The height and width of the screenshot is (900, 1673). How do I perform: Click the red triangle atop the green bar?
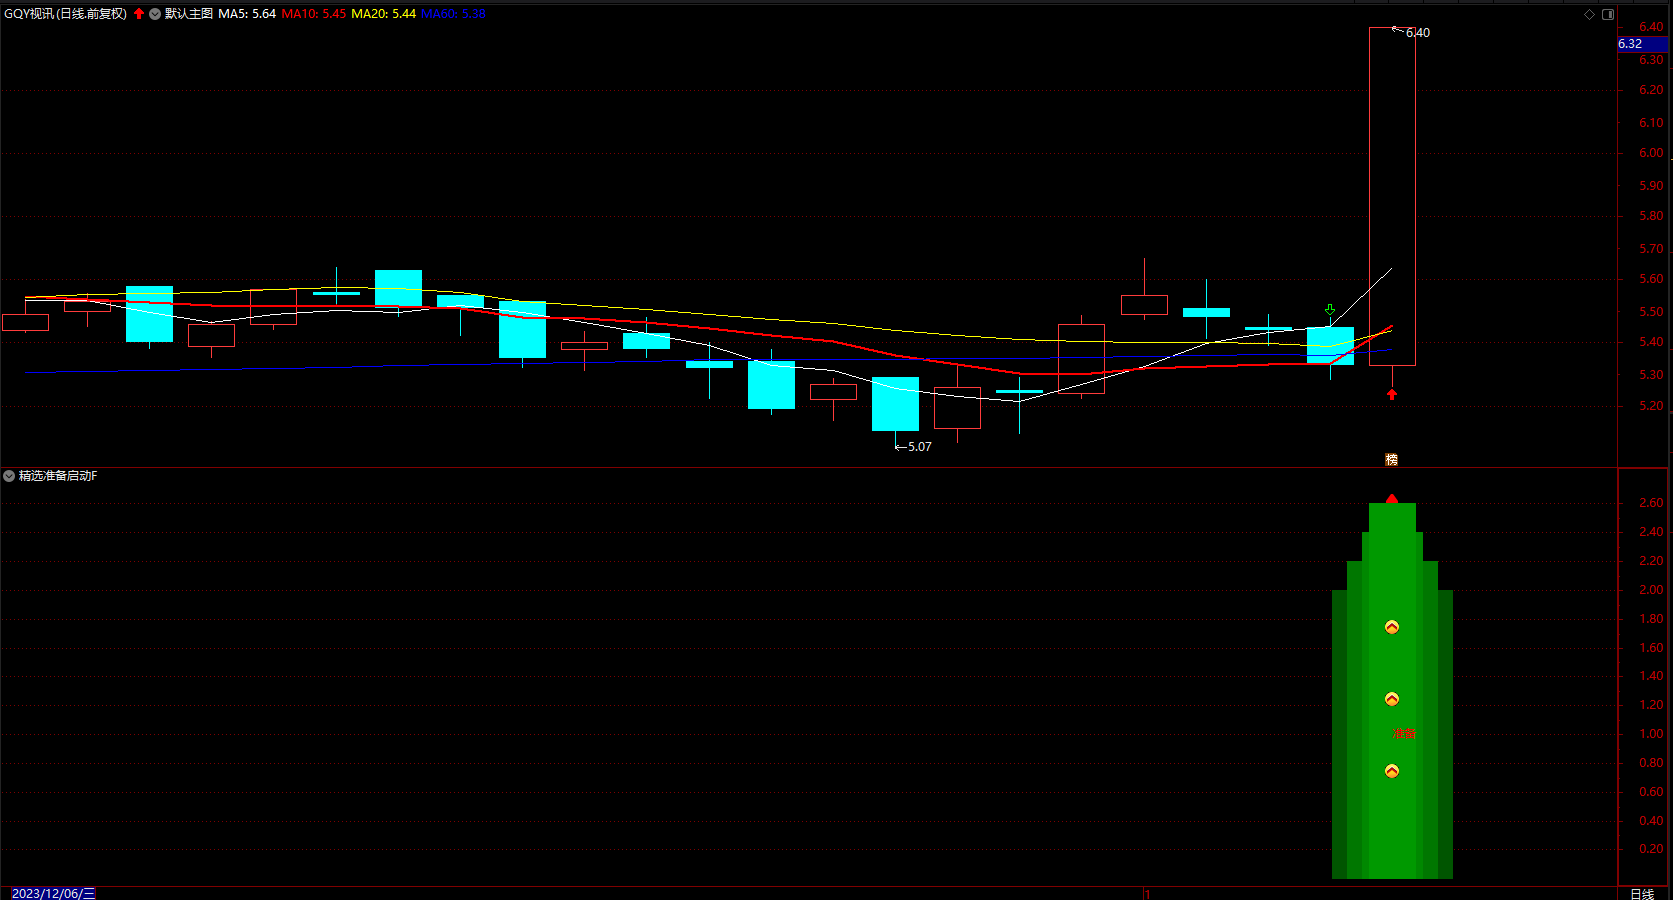(1392, 498)
